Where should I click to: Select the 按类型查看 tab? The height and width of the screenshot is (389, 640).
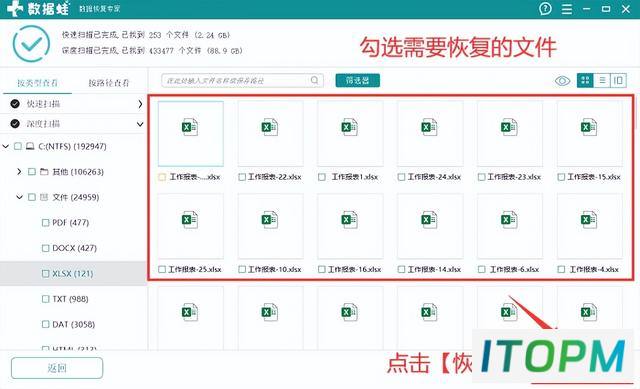tap(37, 83)
